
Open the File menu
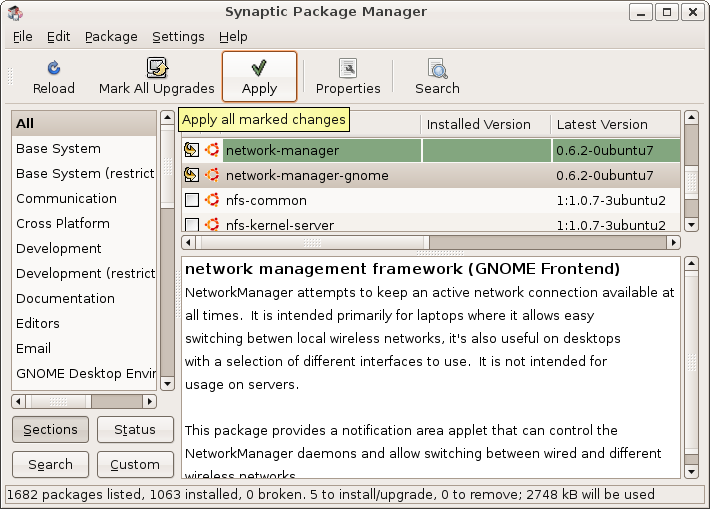tap(23, 37)
